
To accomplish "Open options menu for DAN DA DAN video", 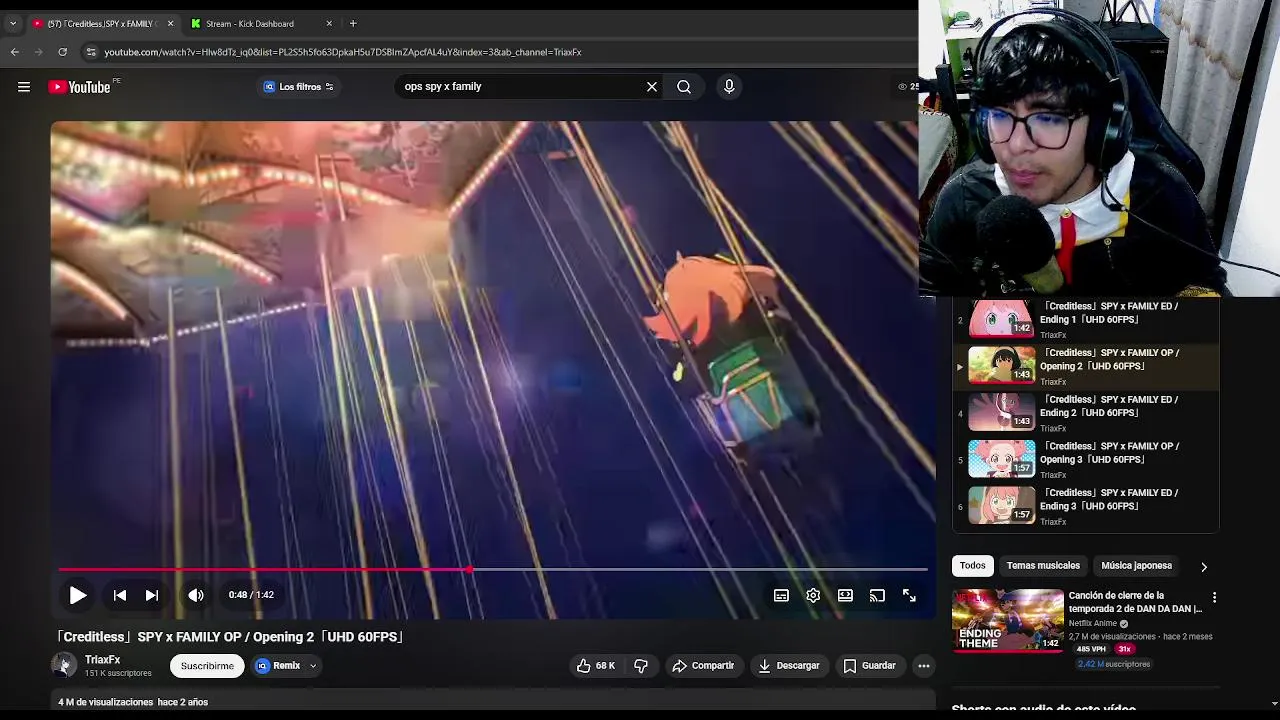I will [1214, 597].
